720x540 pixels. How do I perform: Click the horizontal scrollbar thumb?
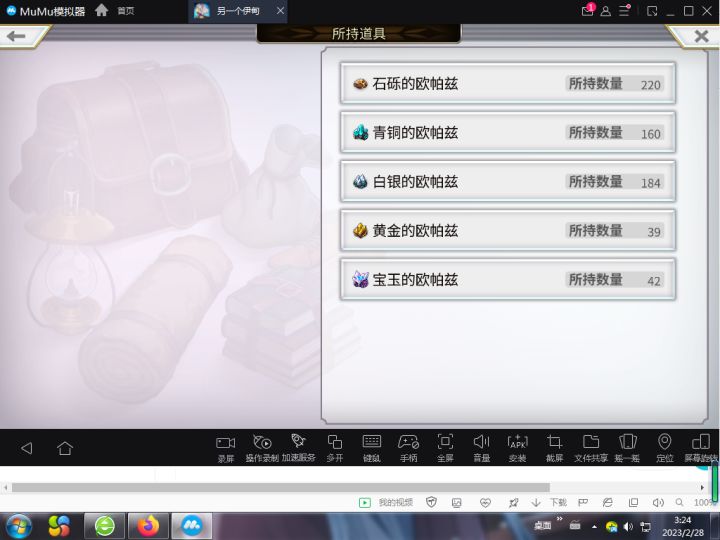(281, 487)
